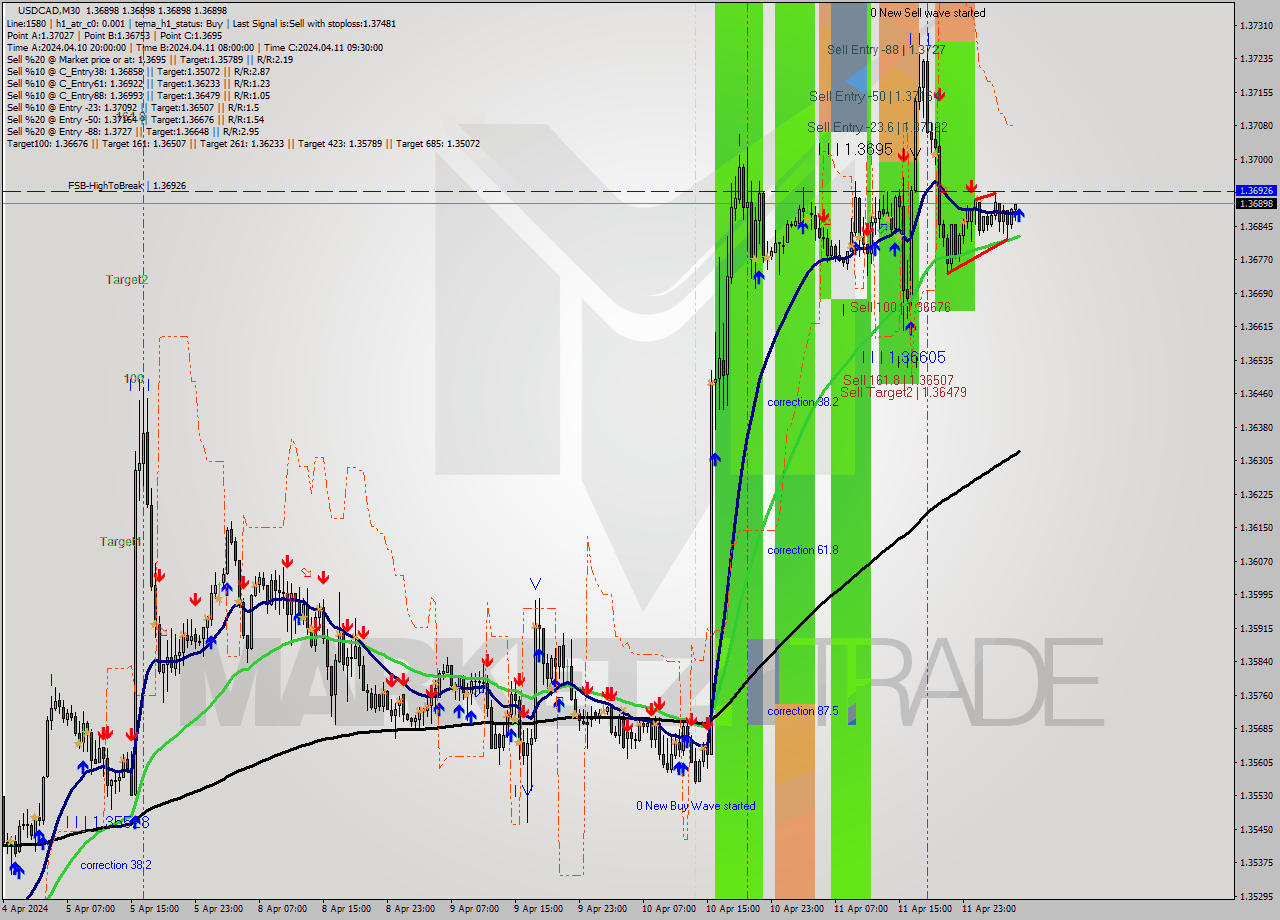Click the 1.35295 price axis label

[1255, 896]
